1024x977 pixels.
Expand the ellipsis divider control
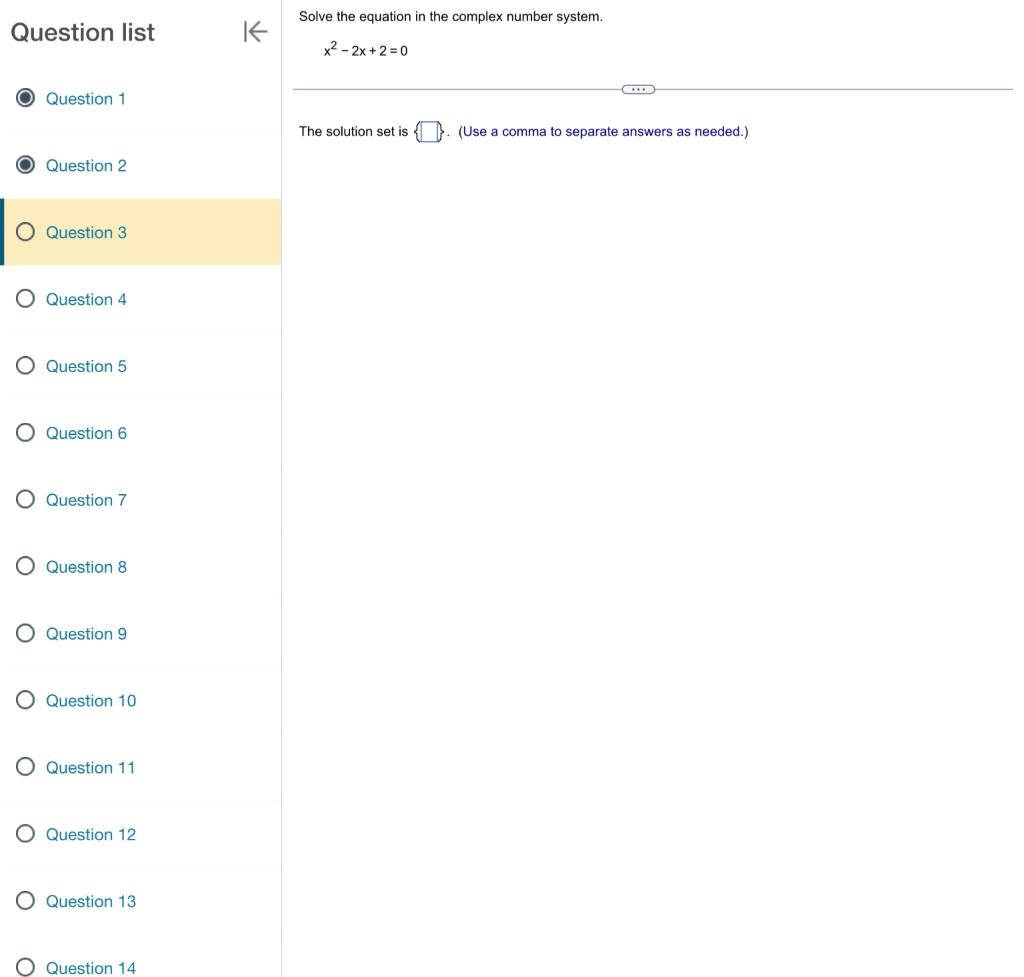coord(639,89)
